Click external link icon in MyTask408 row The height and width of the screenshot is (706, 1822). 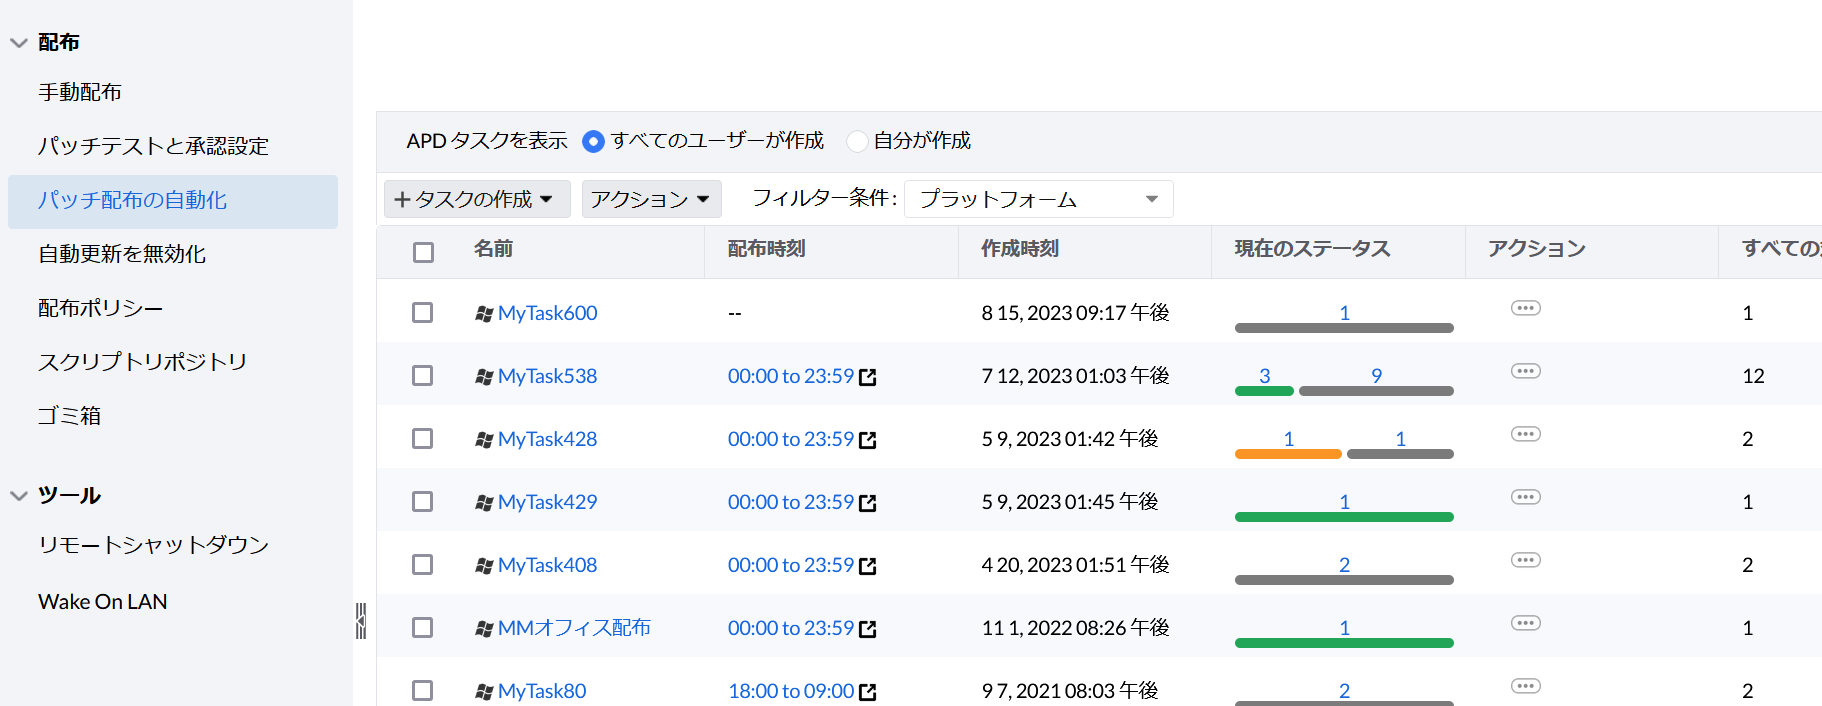click(x=868, y=566)
